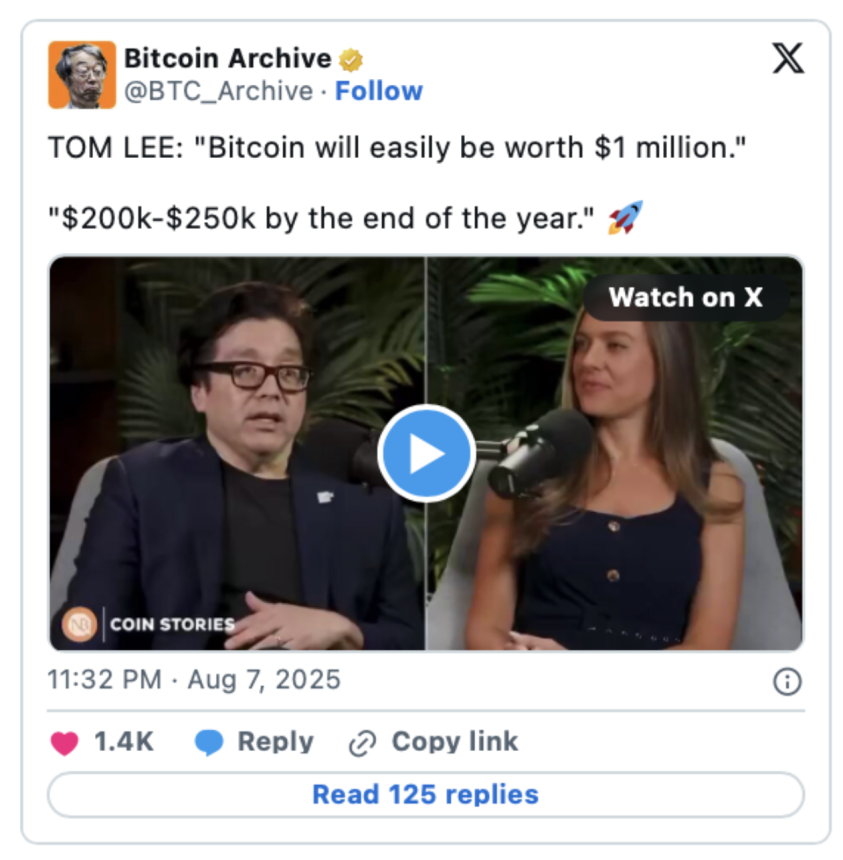Click the Copy link text
Image resolution: width=843 pixels, height=860 pixels.
[x=455, y=742]
